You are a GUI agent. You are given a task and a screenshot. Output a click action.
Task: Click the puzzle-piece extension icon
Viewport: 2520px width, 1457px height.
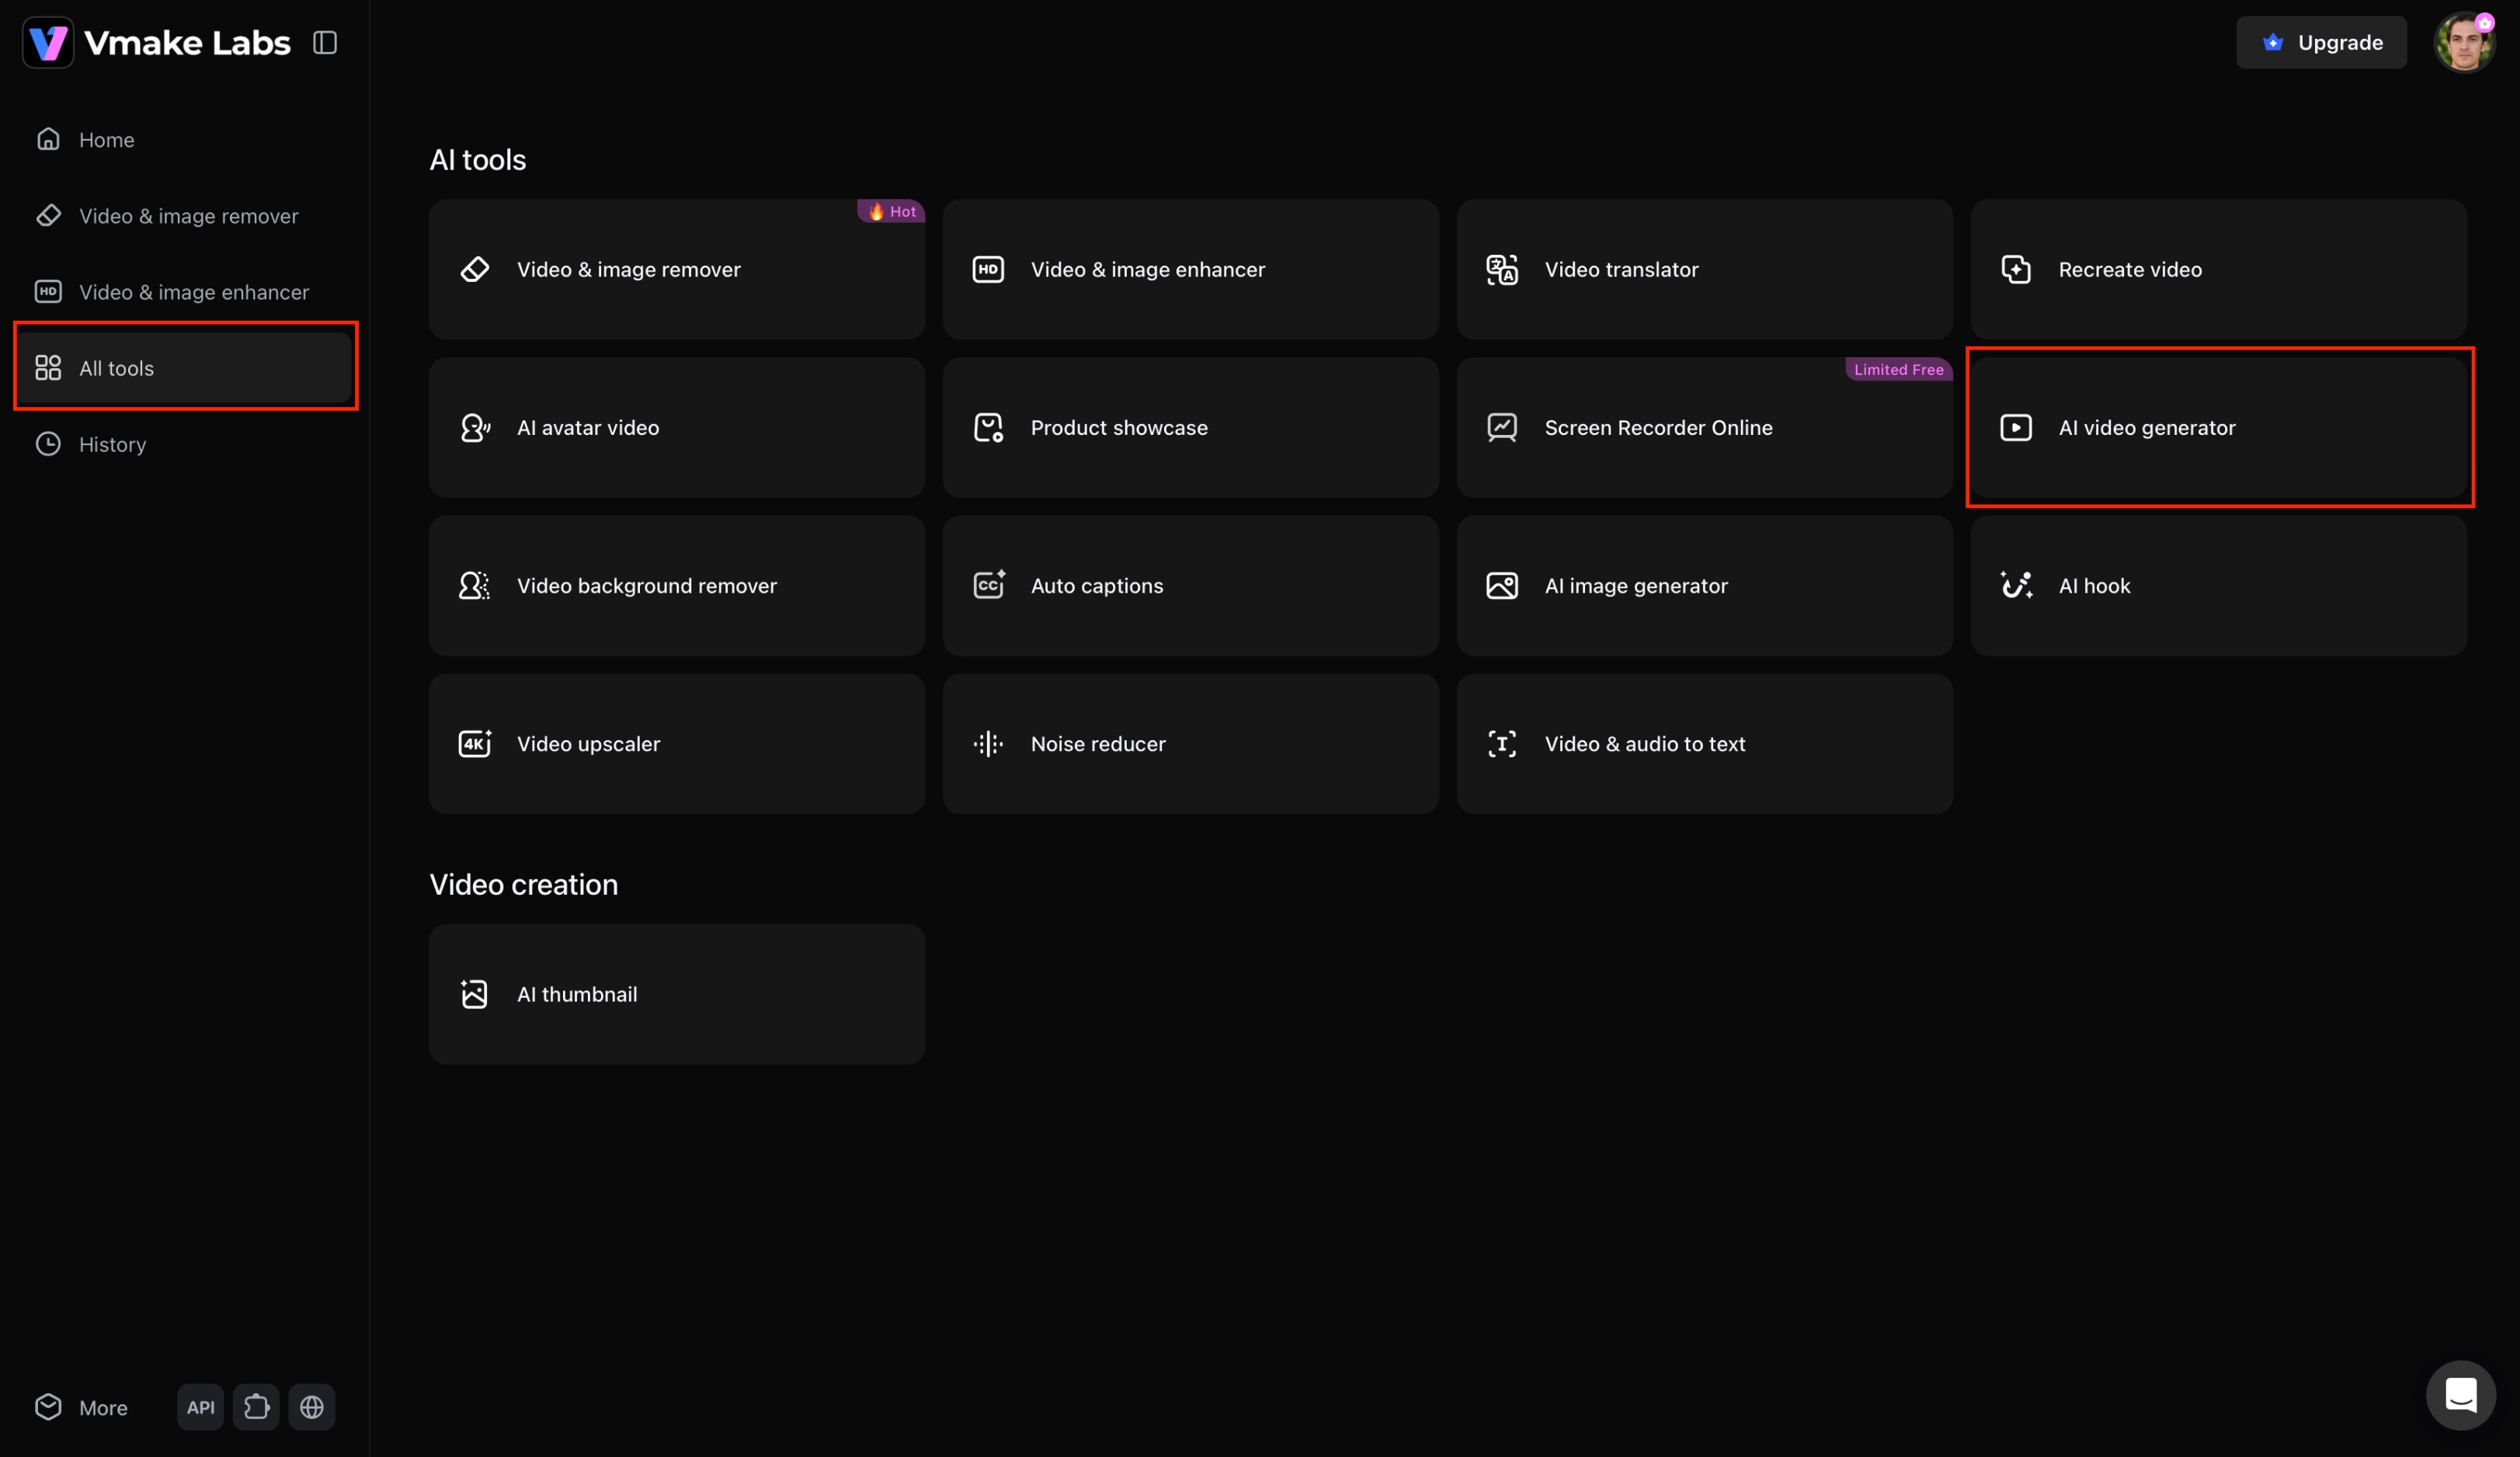coord(256,1407)
